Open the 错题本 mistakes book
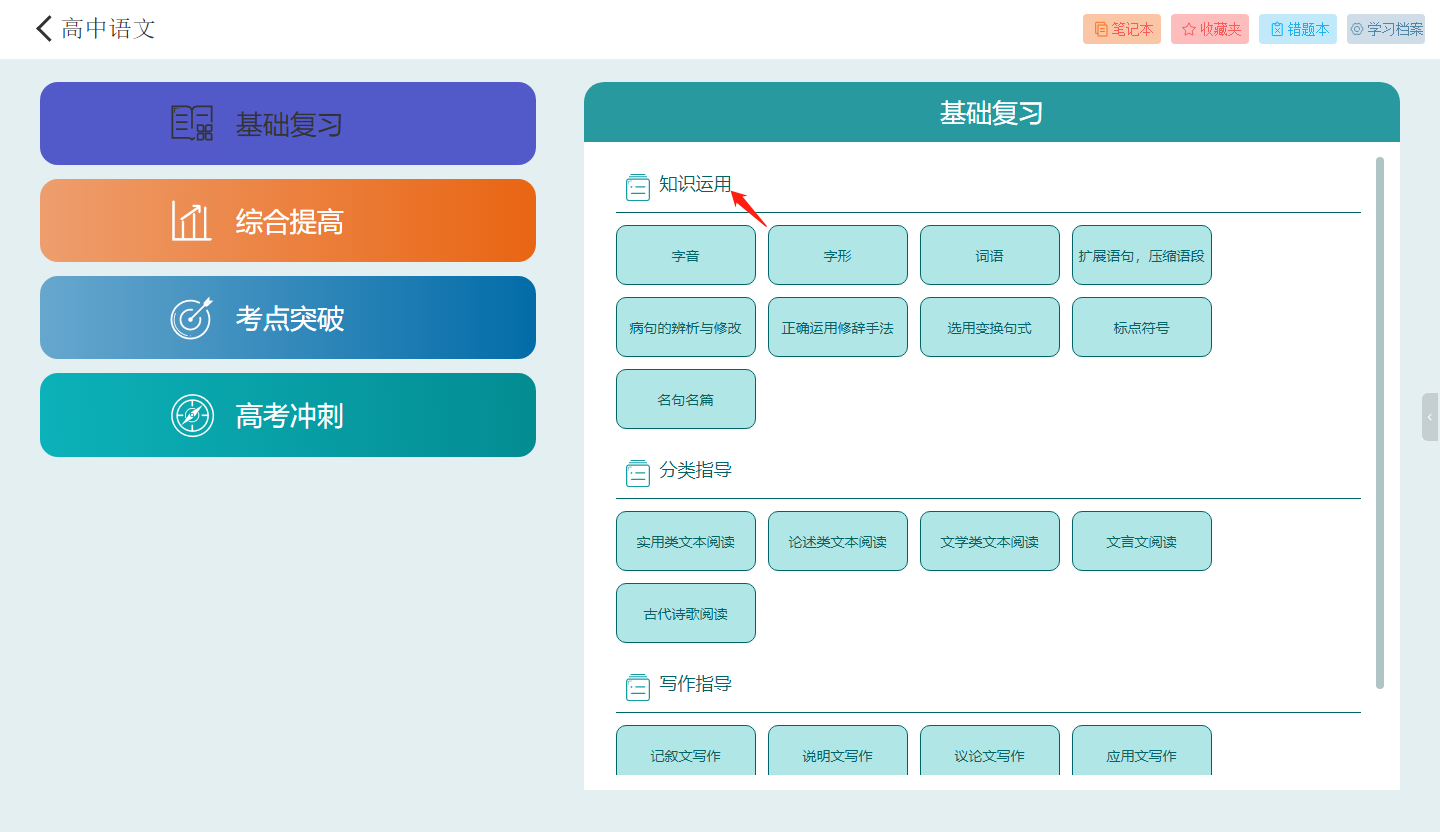Screen dimensions: 1440x832 click(x=1298, y=29)
